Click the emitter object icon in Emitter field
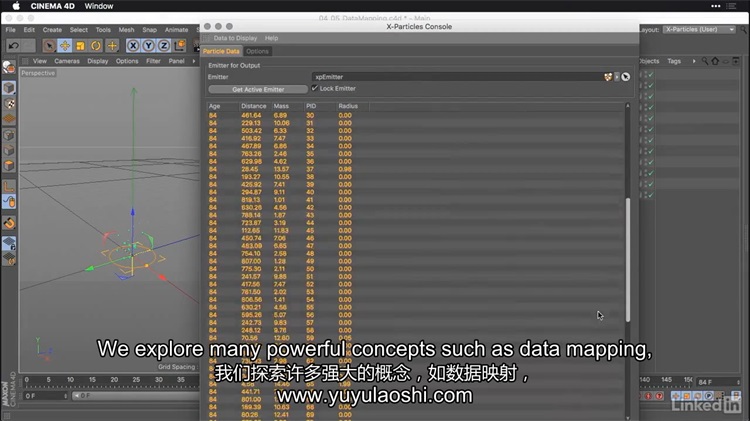The height and width of the screenshot is (421, 750). pos(608,77)
